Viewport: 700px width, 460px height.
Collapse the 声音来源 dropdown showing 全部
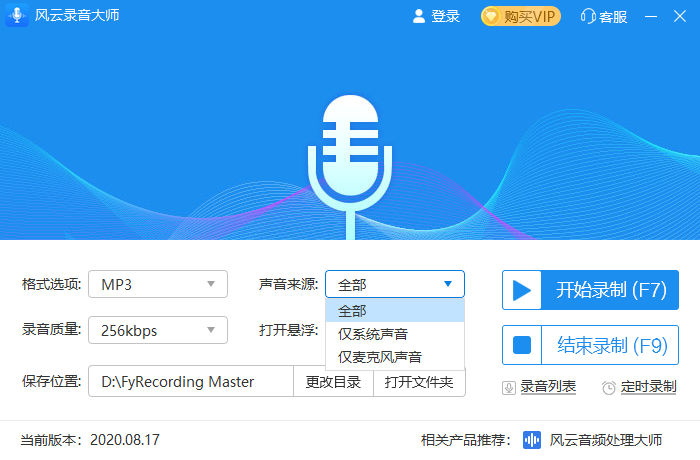(395, 284)
